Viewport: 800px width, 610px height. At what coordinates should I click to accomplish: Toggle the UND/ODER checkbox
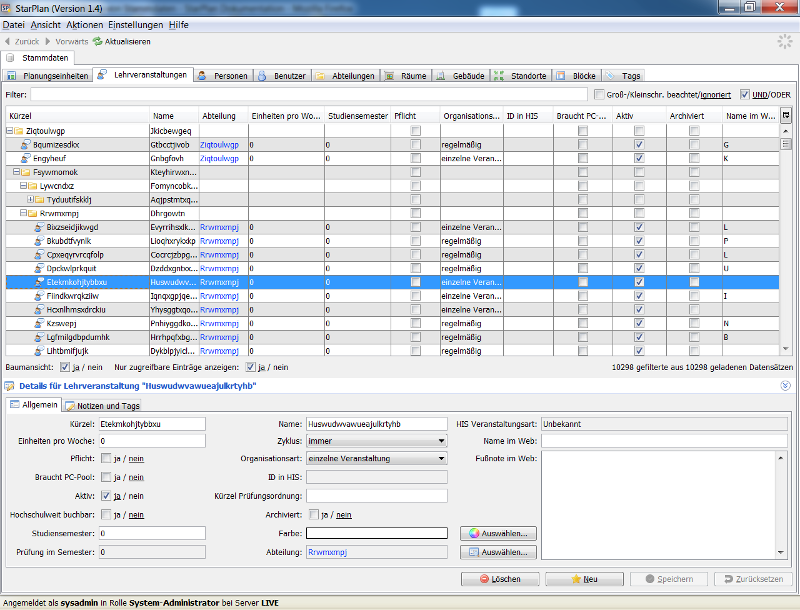[745, 94]
